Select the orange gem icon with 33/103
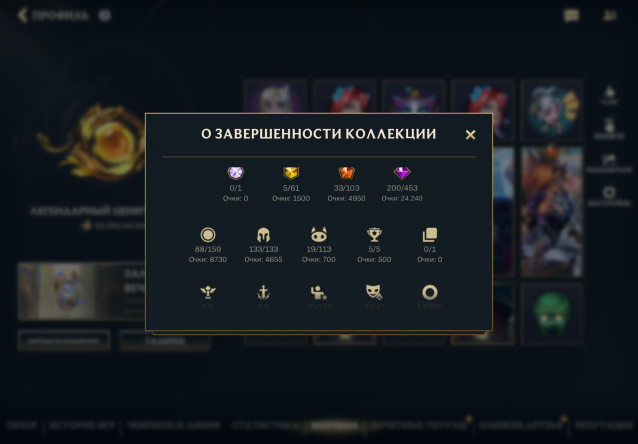The width and height of the screenshot is (638, 444). (x=347, y=173)
